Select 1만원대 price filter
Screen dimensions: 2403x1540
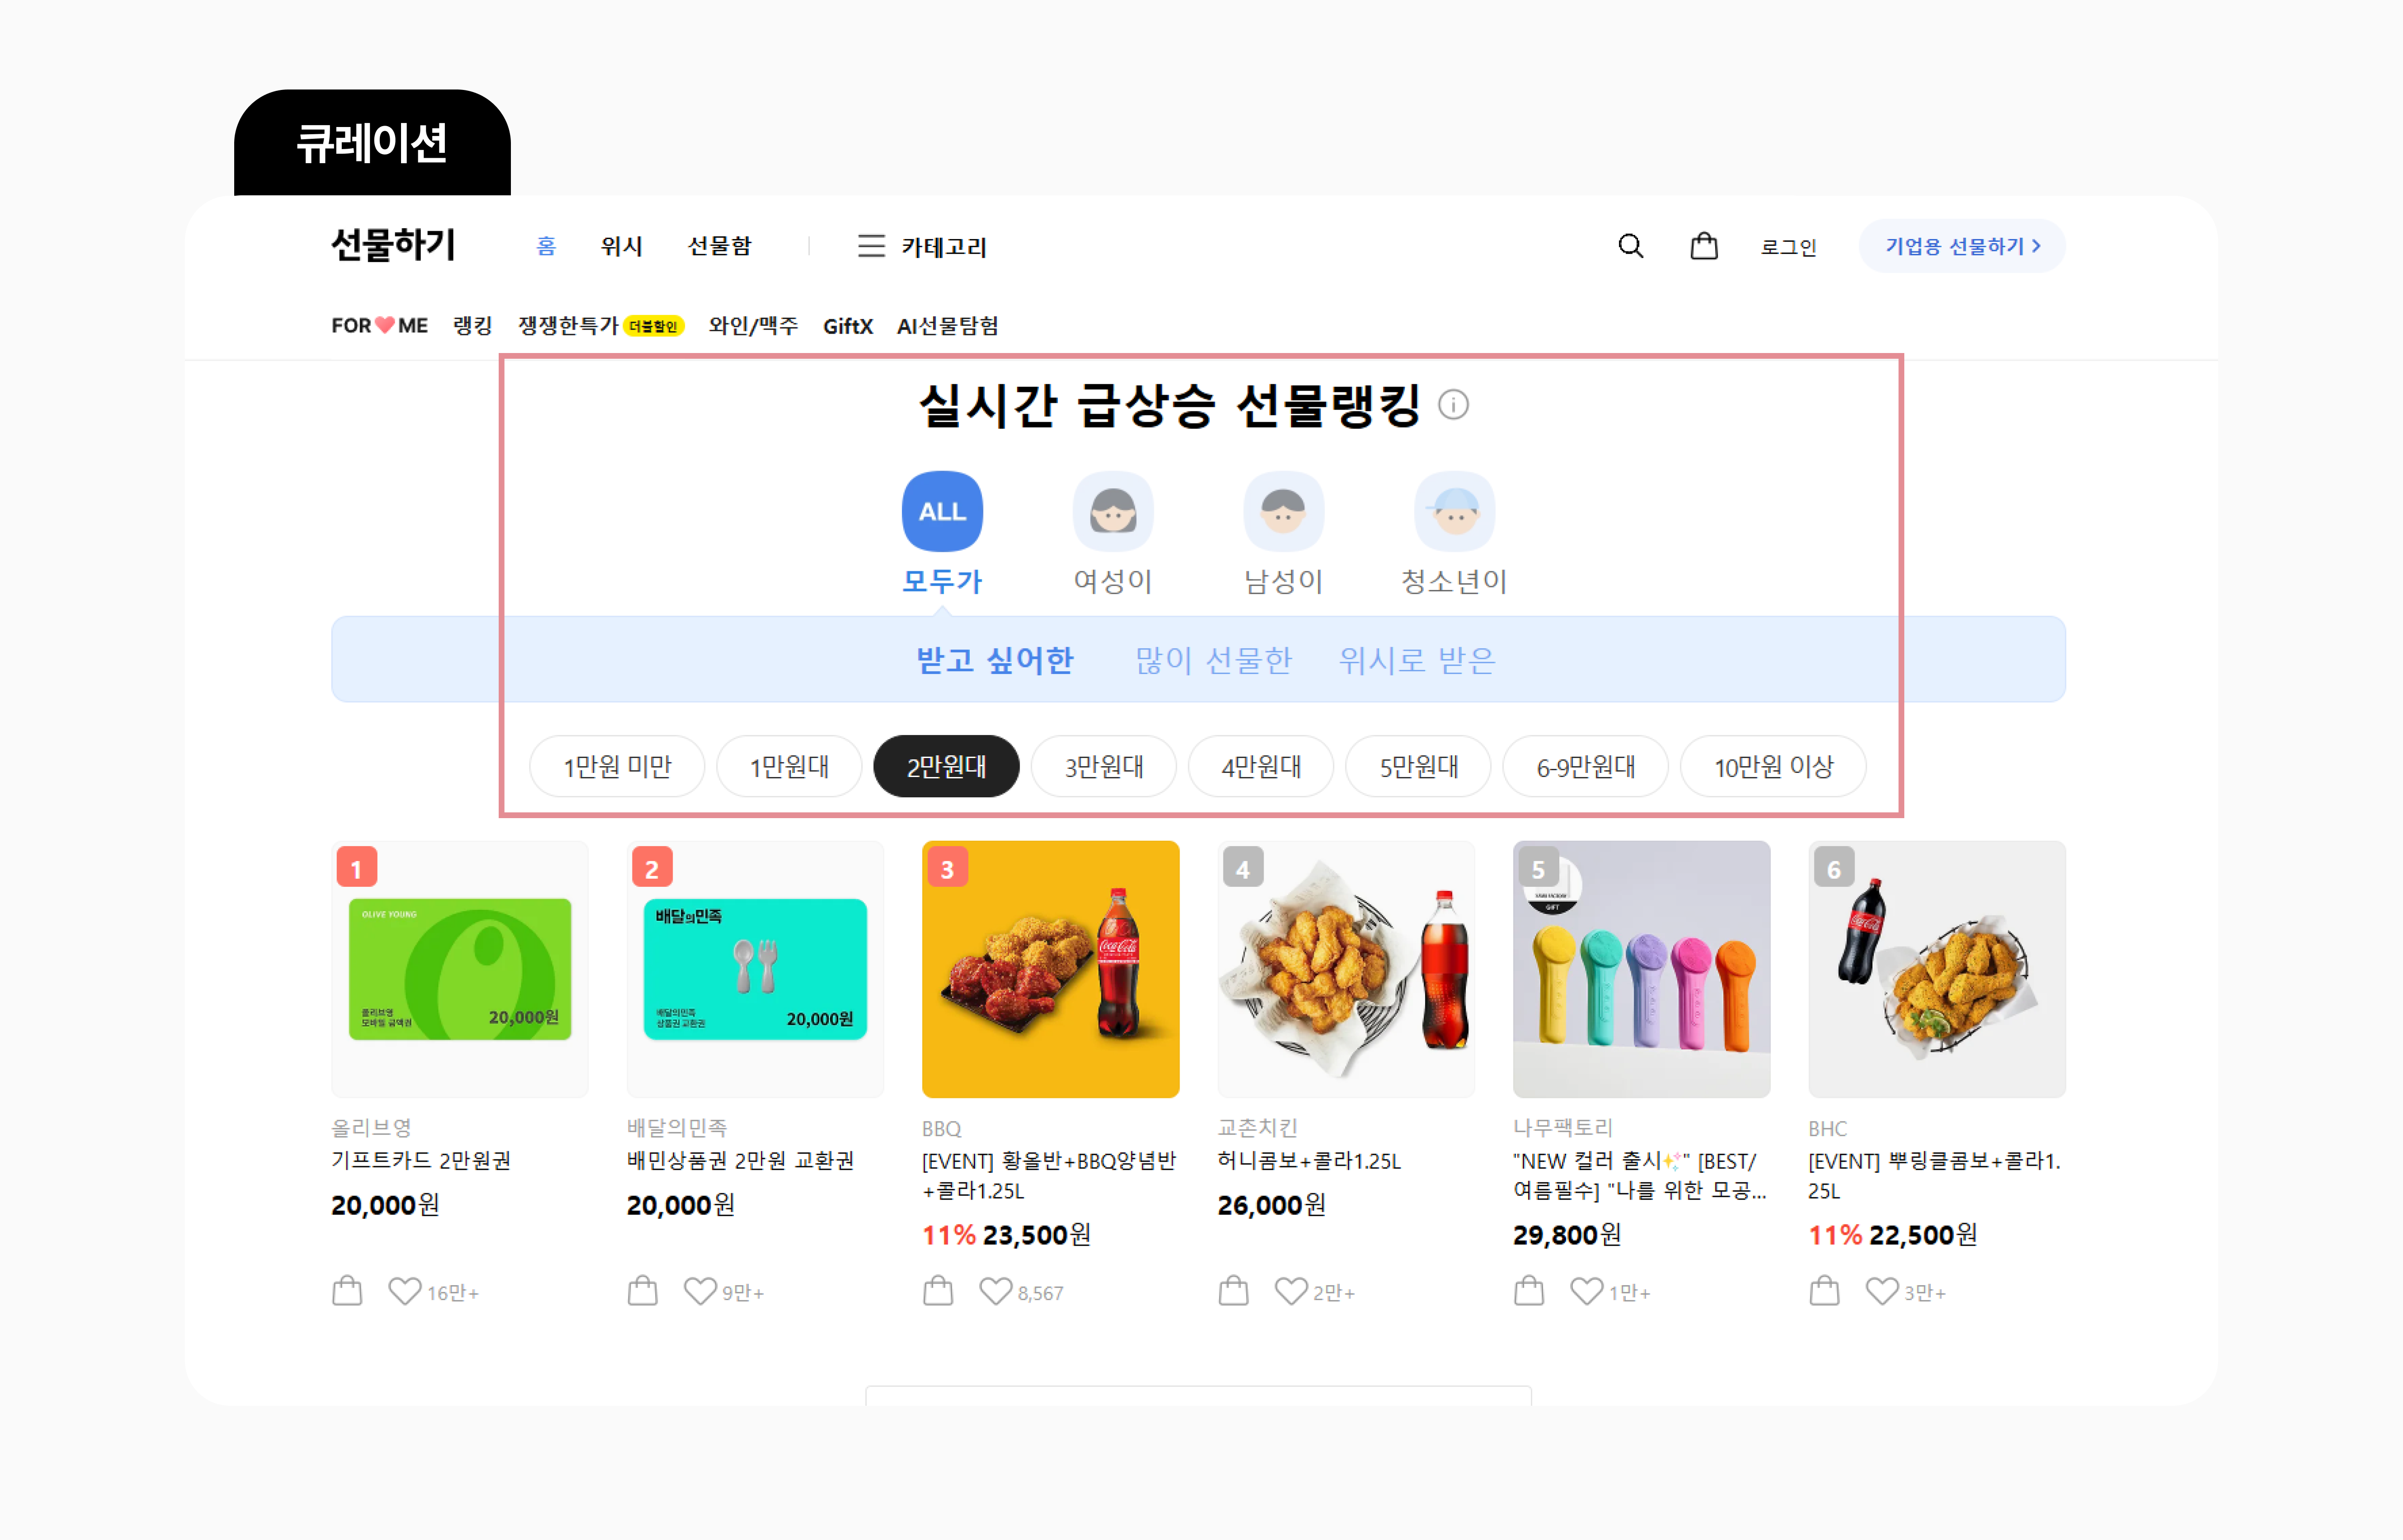coord(789,767)
